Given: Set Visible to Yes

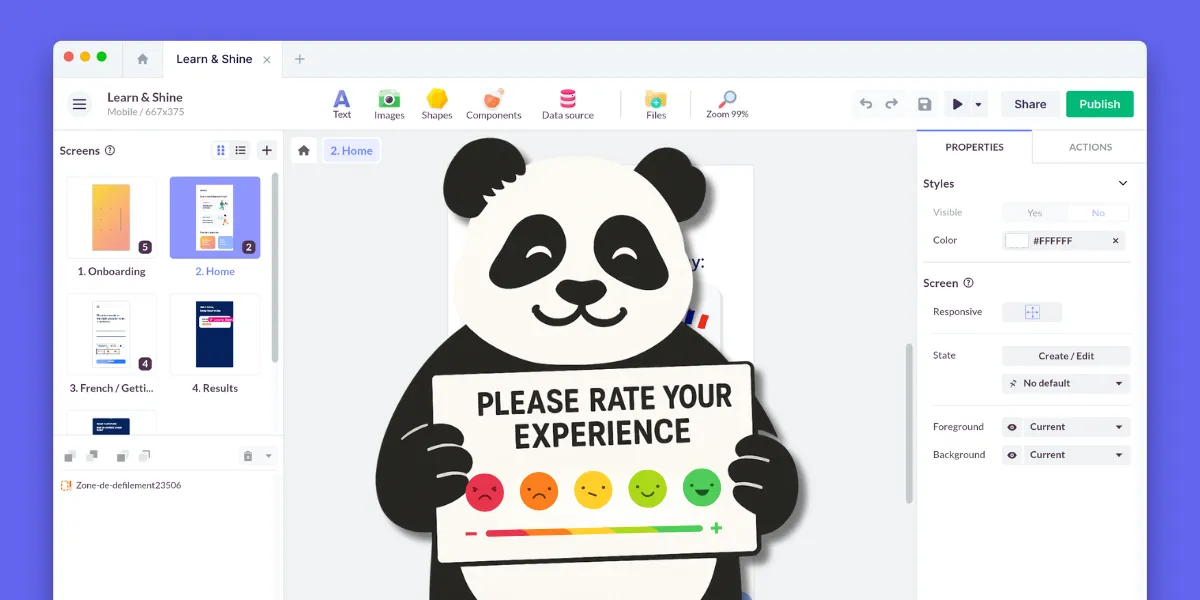Looking at the screenshot, I should pyautogui.click(x=1034, y=213).
